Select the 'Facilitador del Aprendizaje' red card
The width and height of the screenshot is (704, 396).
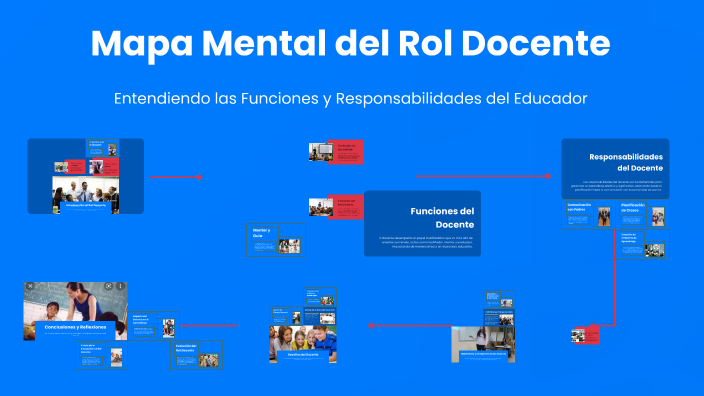(345, 152)
